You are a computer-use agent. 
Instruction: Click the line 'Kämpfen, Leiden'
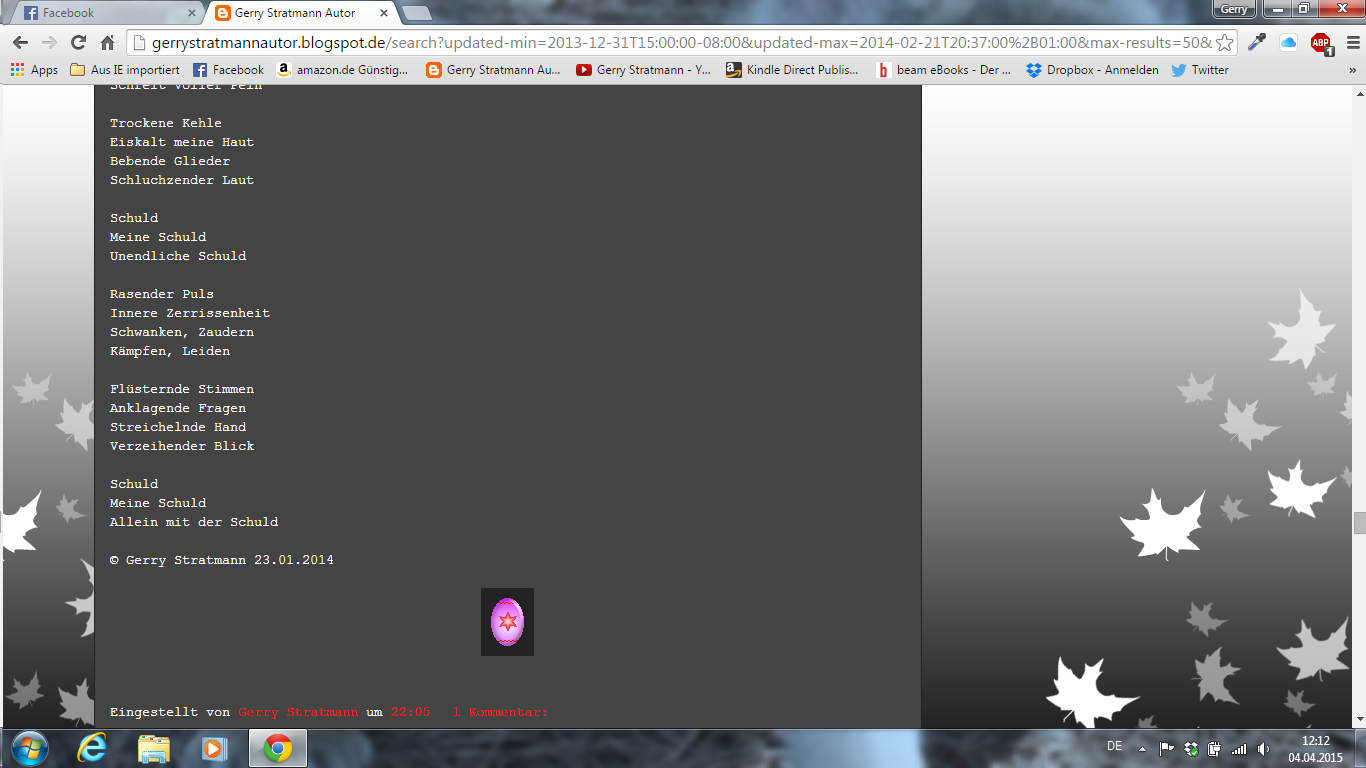[170, 351]
